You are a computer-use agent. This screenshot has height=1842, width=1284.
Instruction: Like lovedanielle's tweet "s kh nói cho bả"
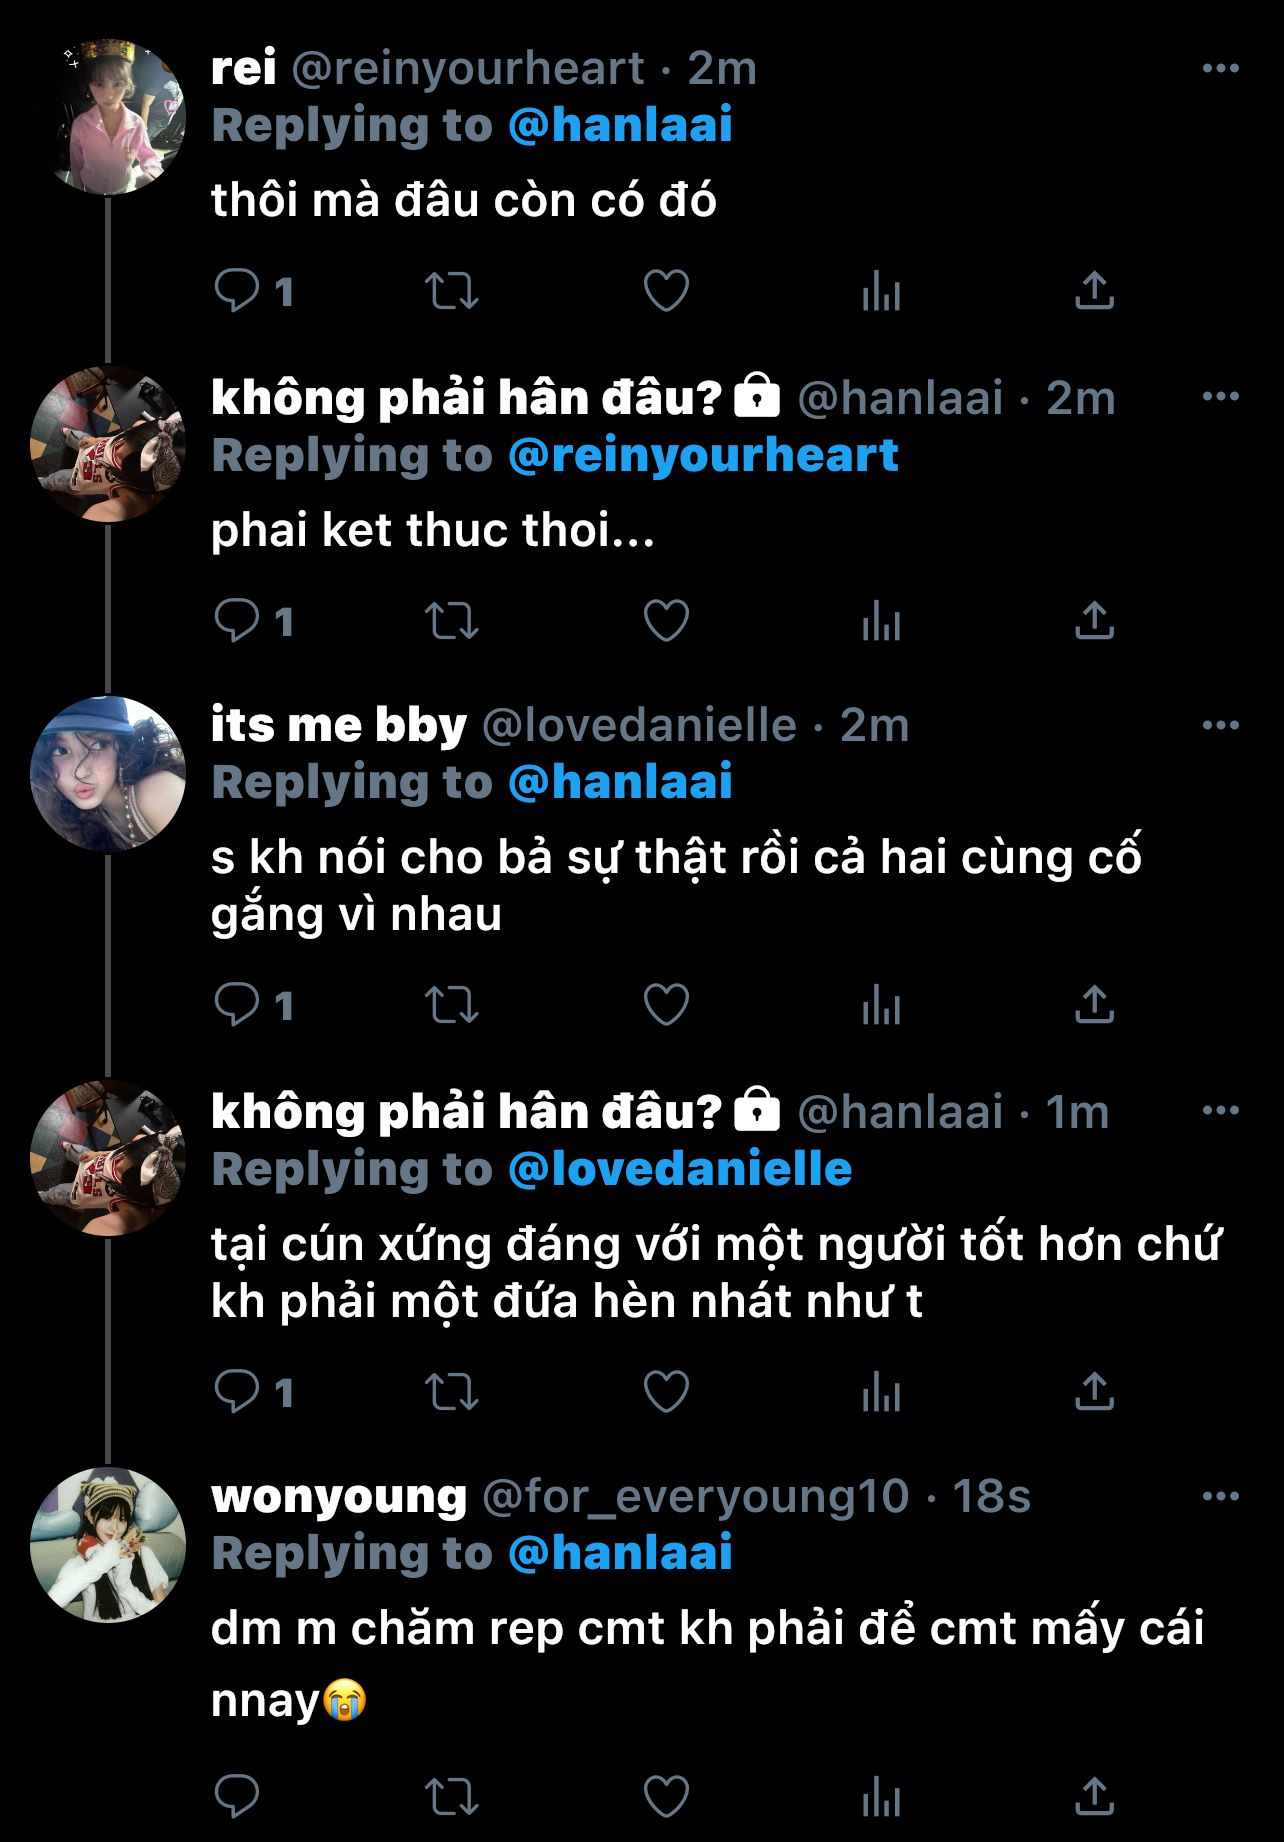[x=666, y=1004]
